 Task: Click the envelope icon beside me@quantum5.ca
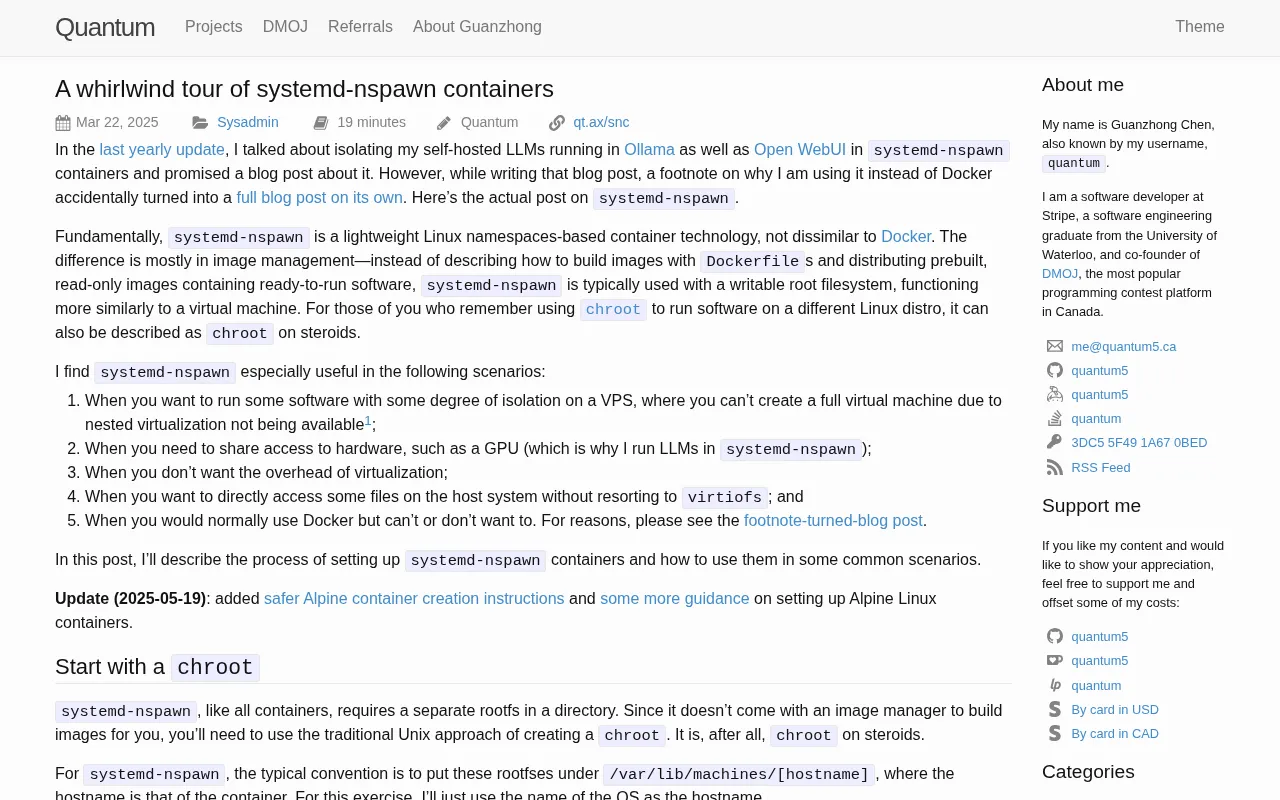(x=1055, y=346)
